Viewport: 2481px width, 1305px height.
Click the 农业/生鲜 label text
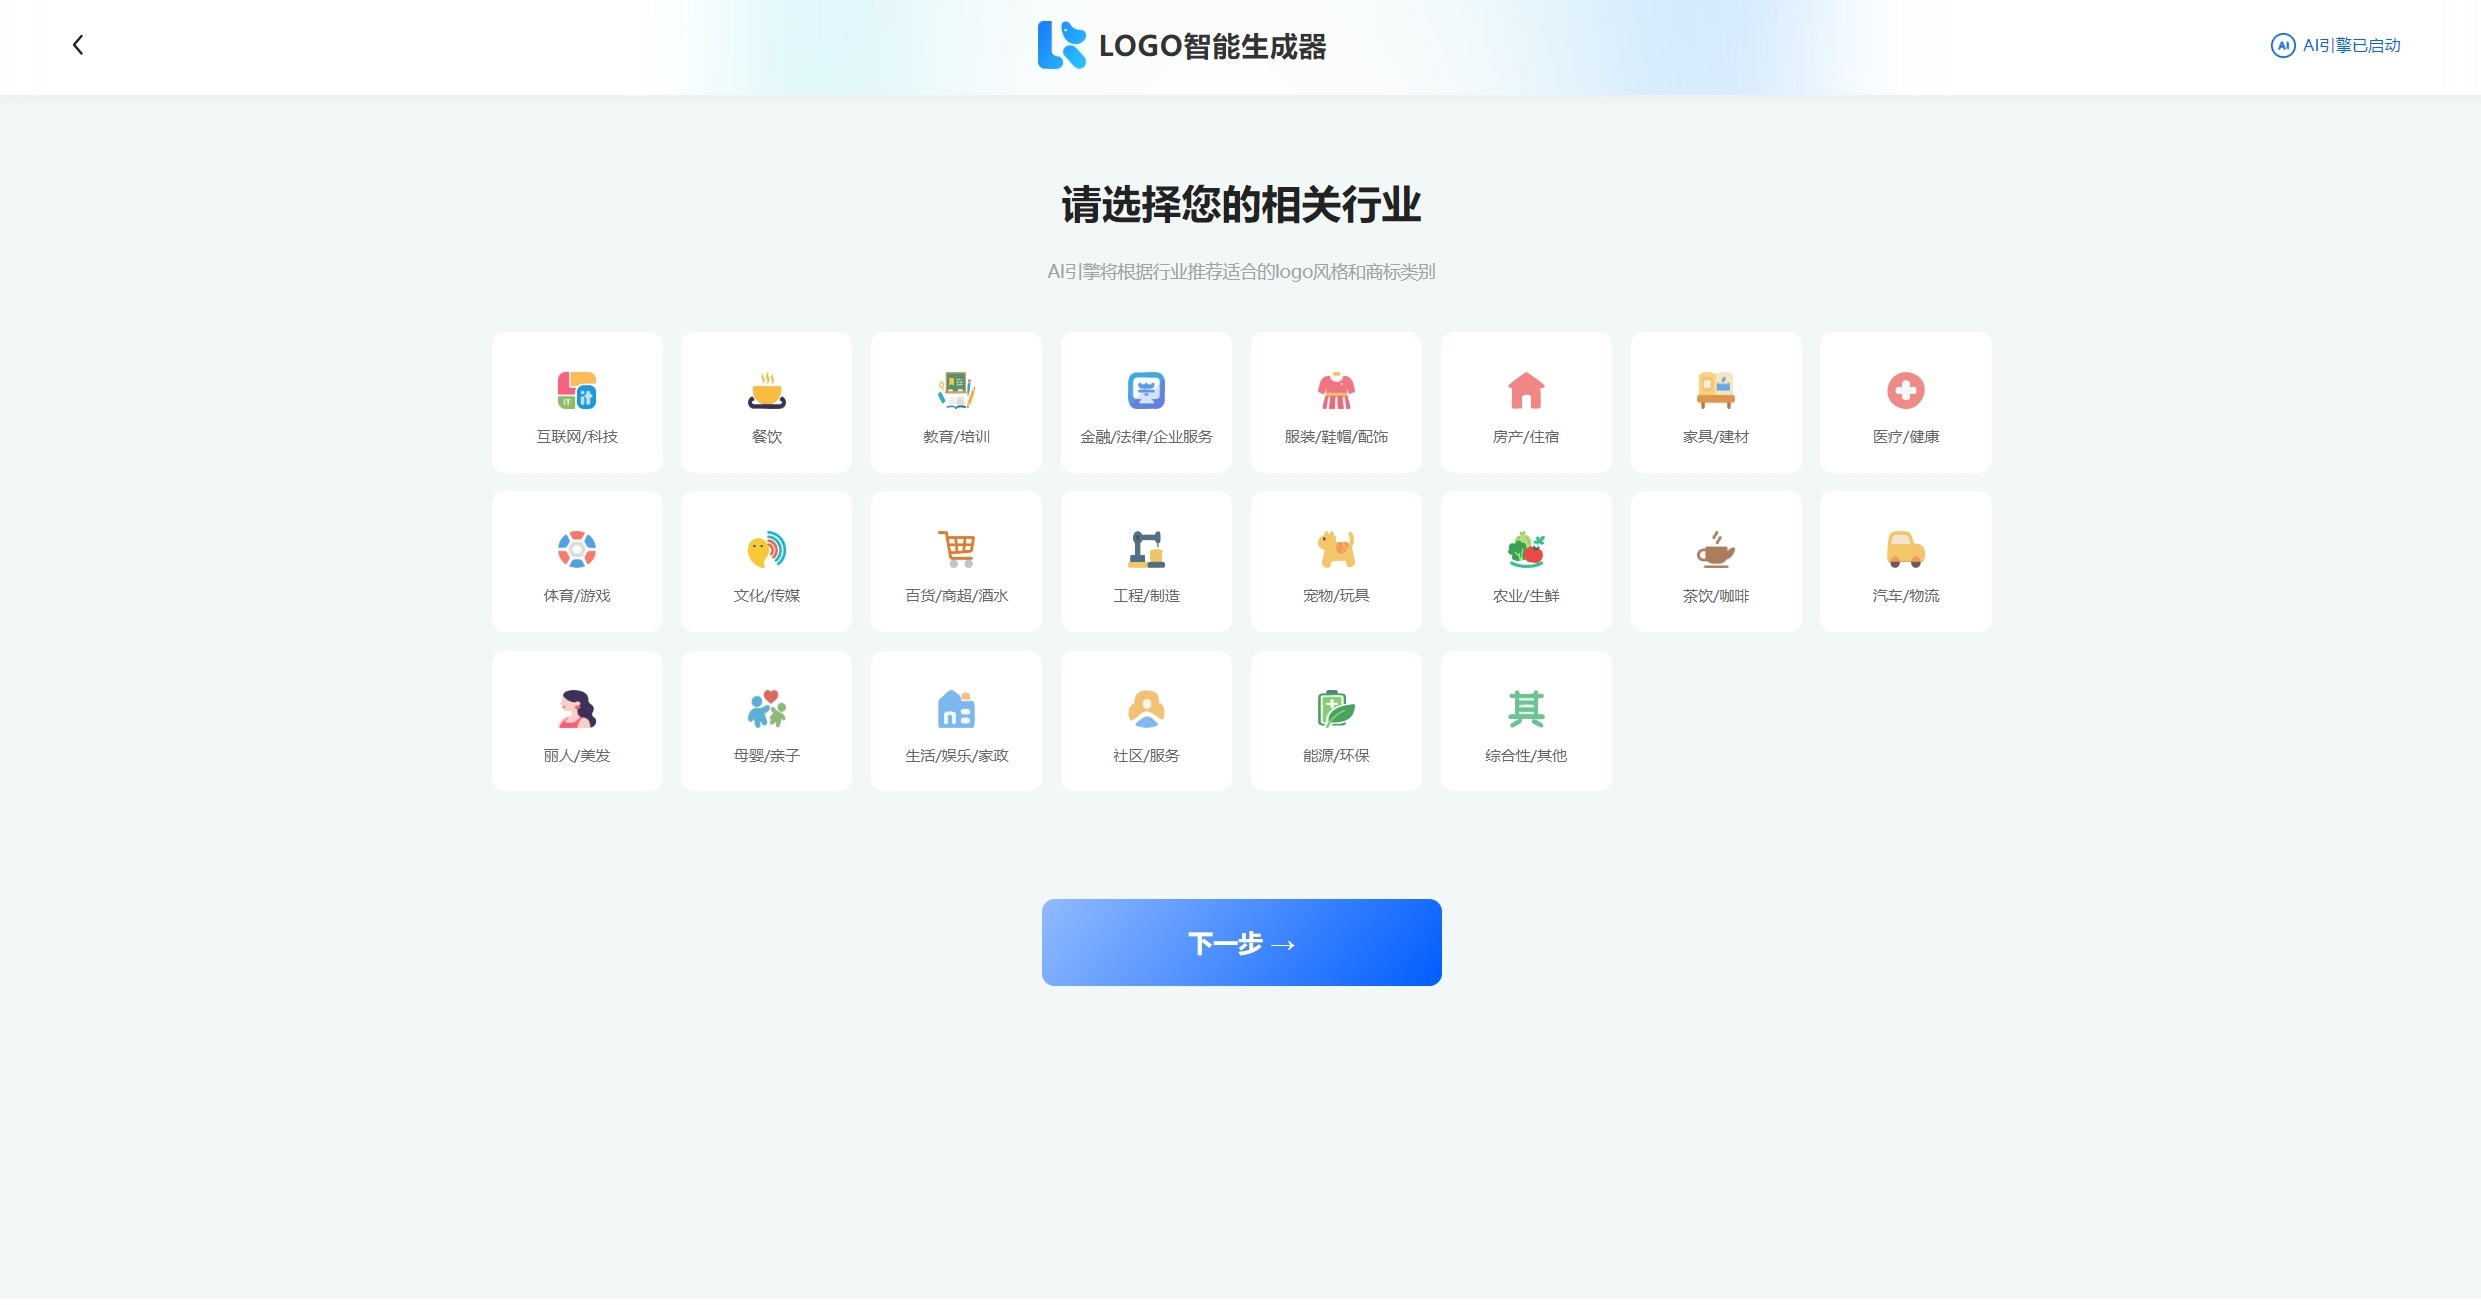1526,595
